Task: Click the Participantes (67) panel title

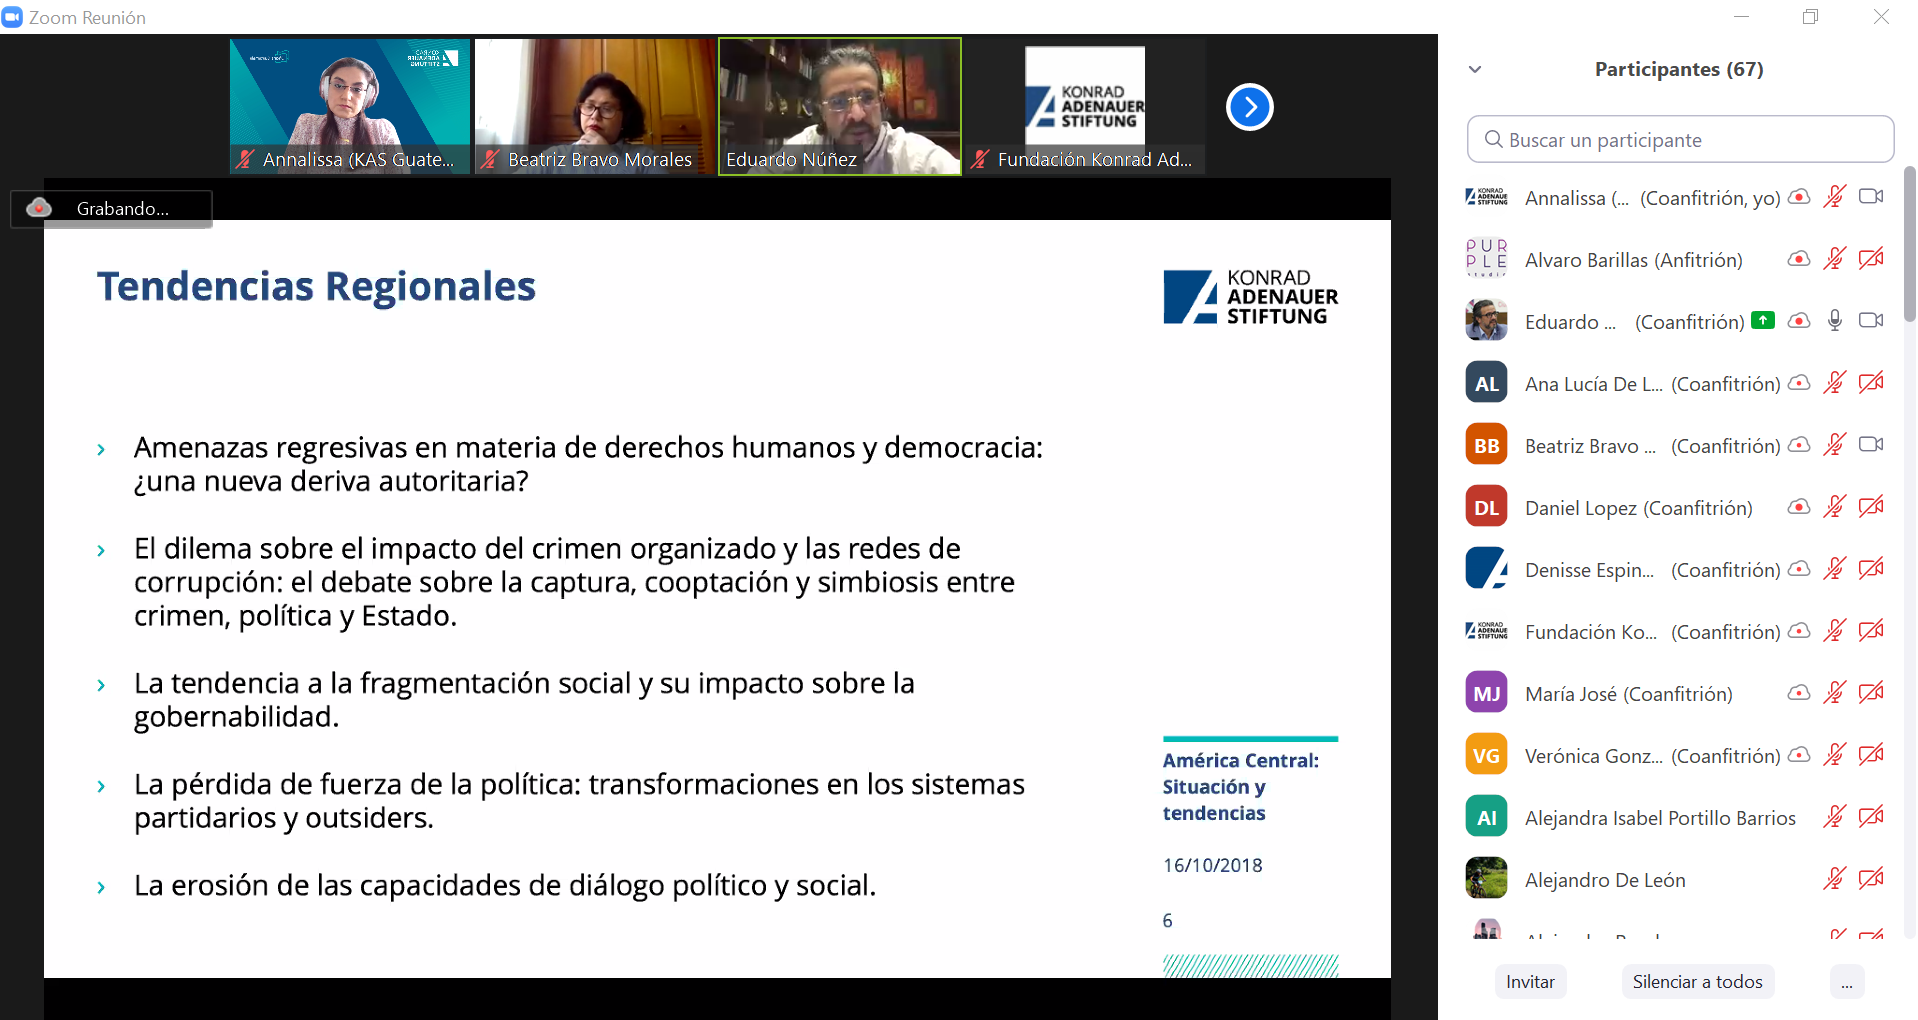Action: pos(1679,69)
